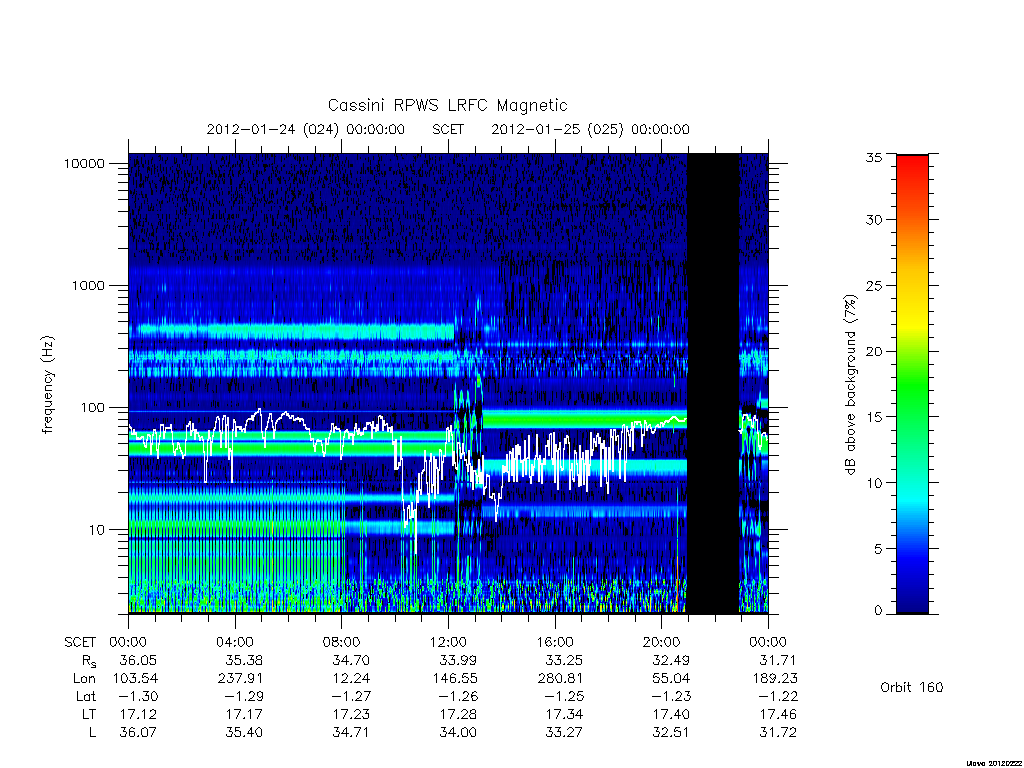This screenshot has height=768, width=1024.
Task: Click the 10 frequency tick label
Action: (97, 530)
